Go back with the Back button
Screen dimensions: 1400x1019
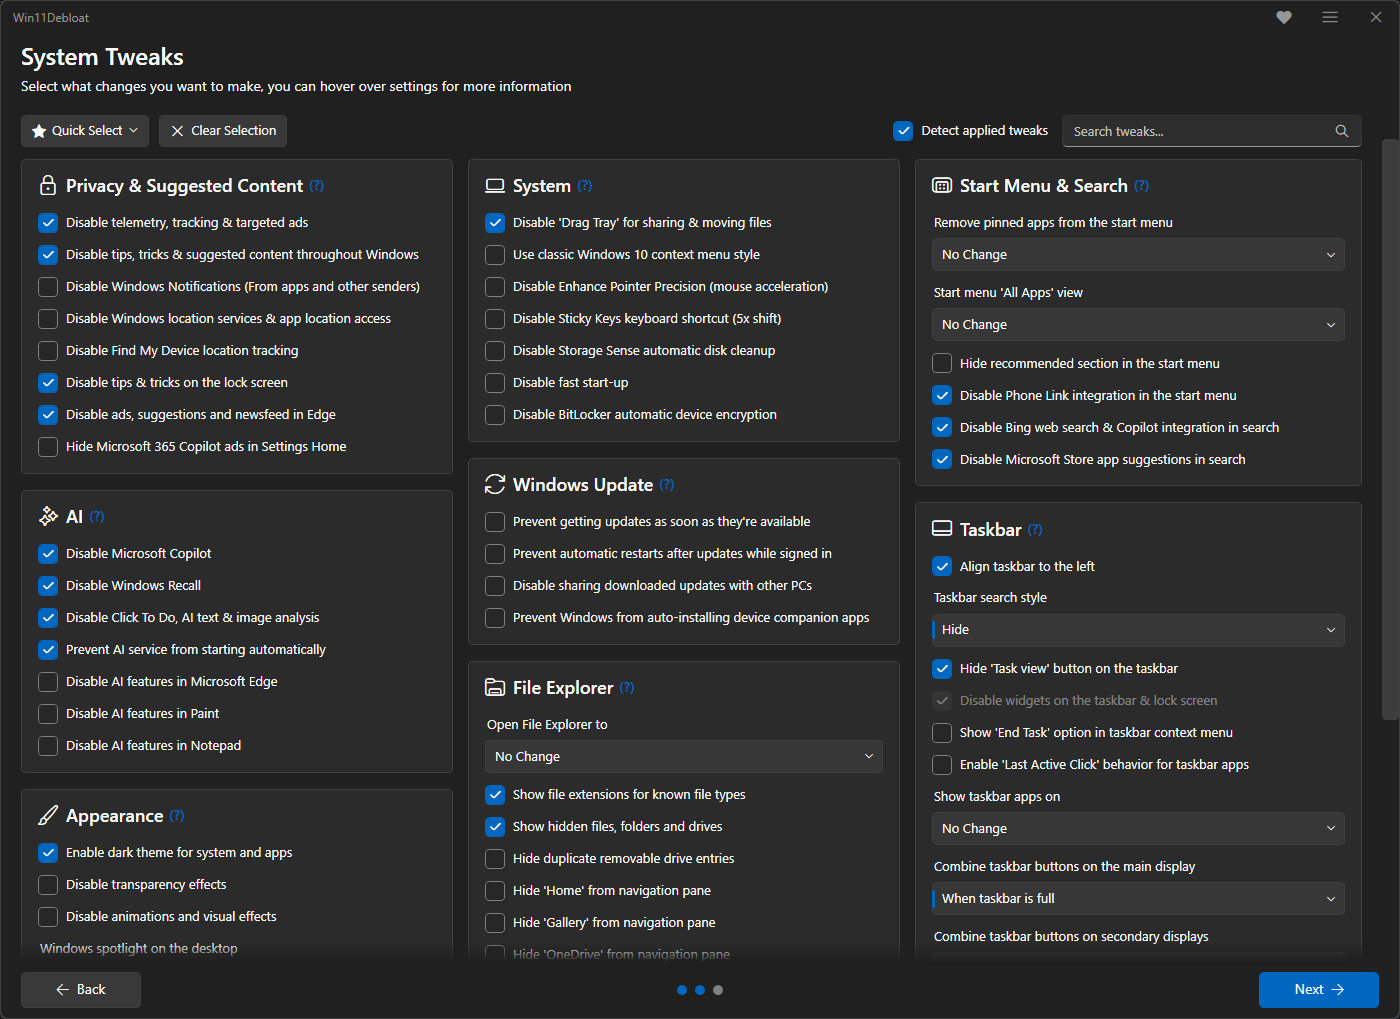point(81,989)
